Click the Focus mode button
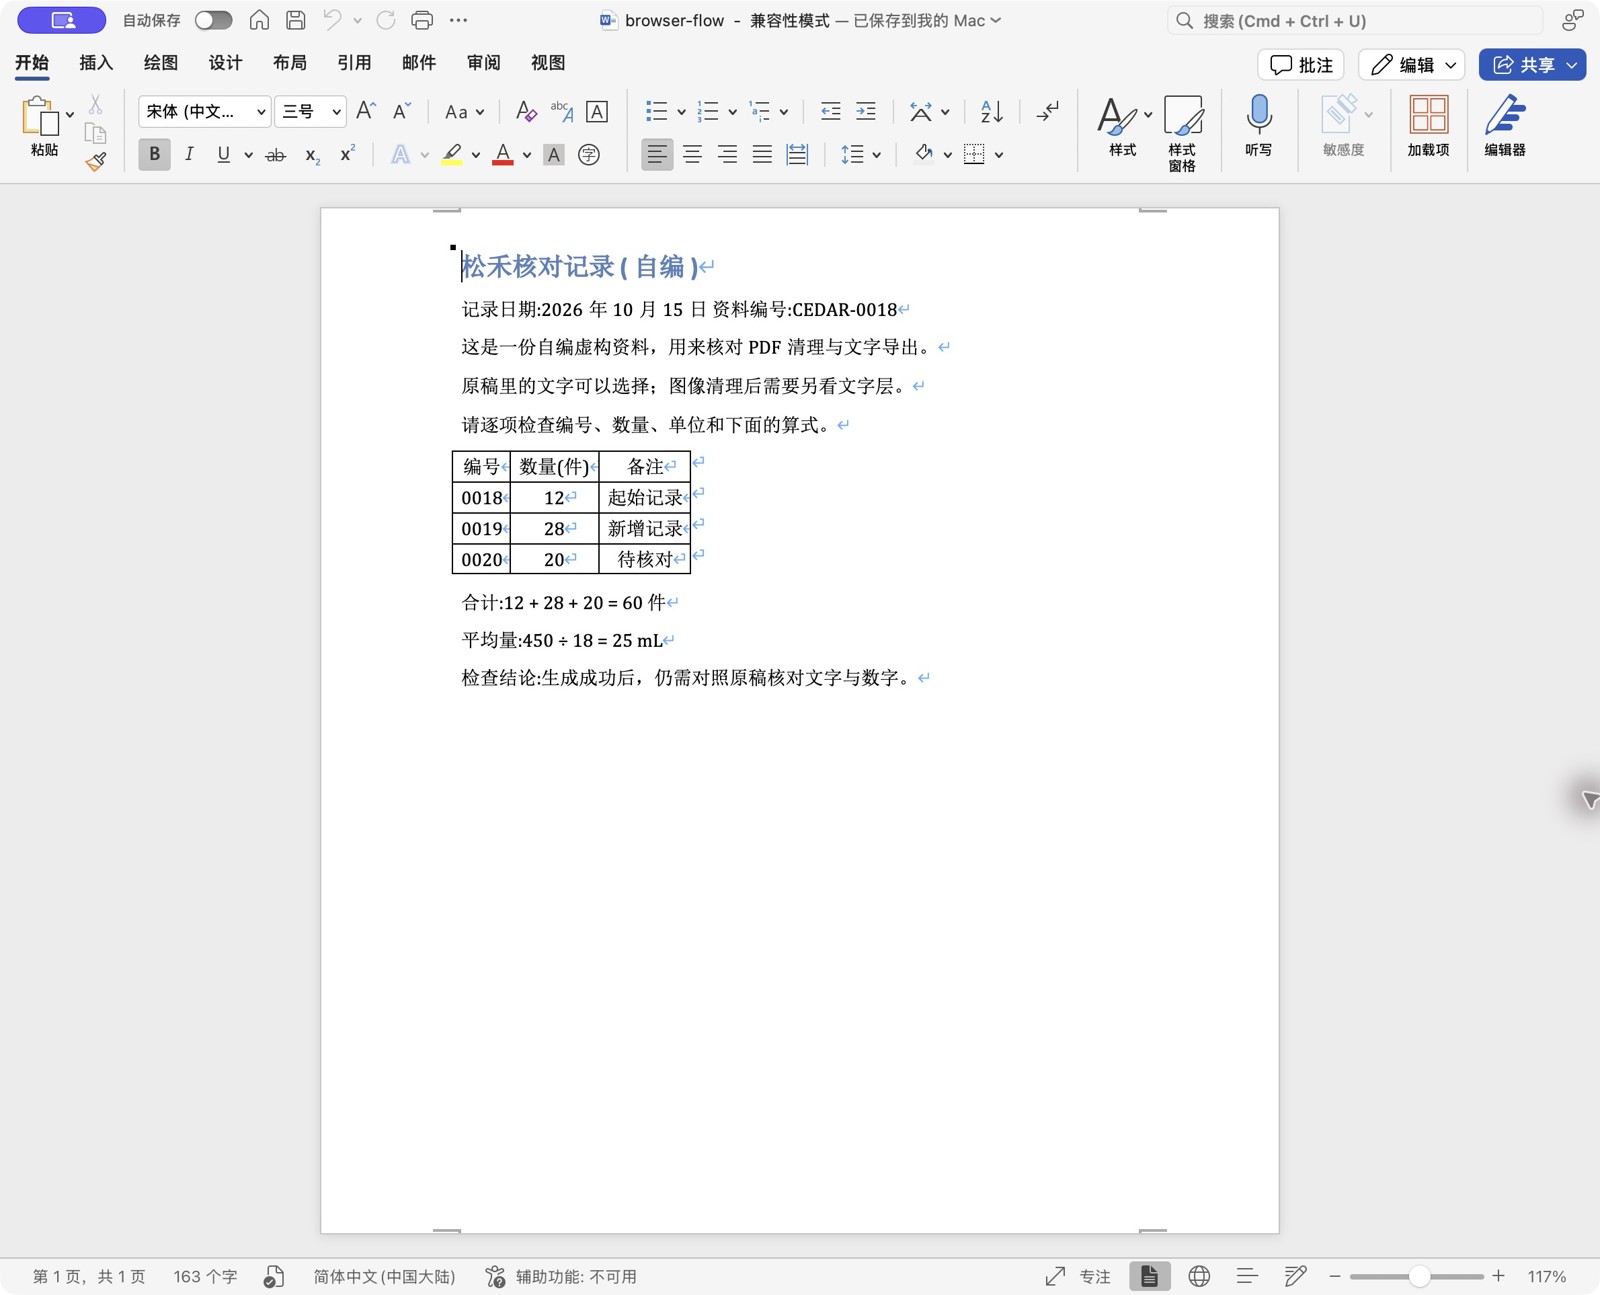This screenshot has width=1600, height=1295. coord(1078,1276)
